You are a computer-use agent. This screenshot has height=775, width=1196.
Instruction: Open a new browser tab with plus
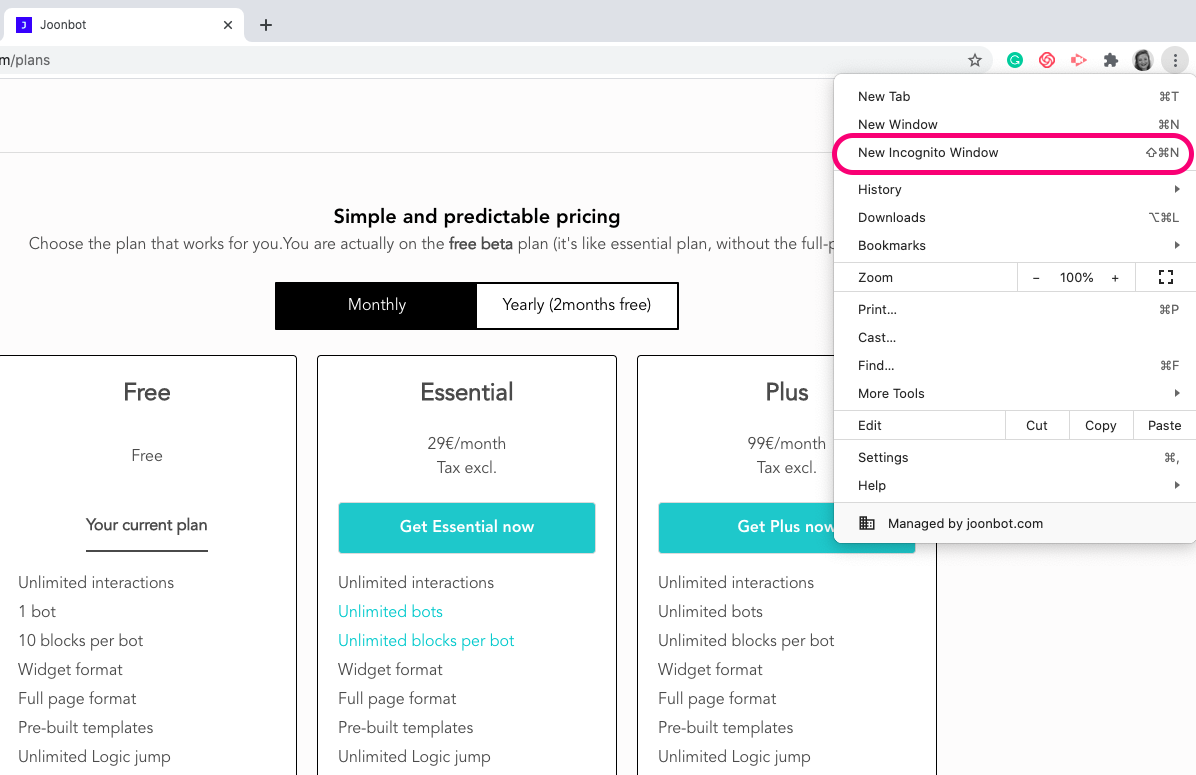tap(265, 25)
